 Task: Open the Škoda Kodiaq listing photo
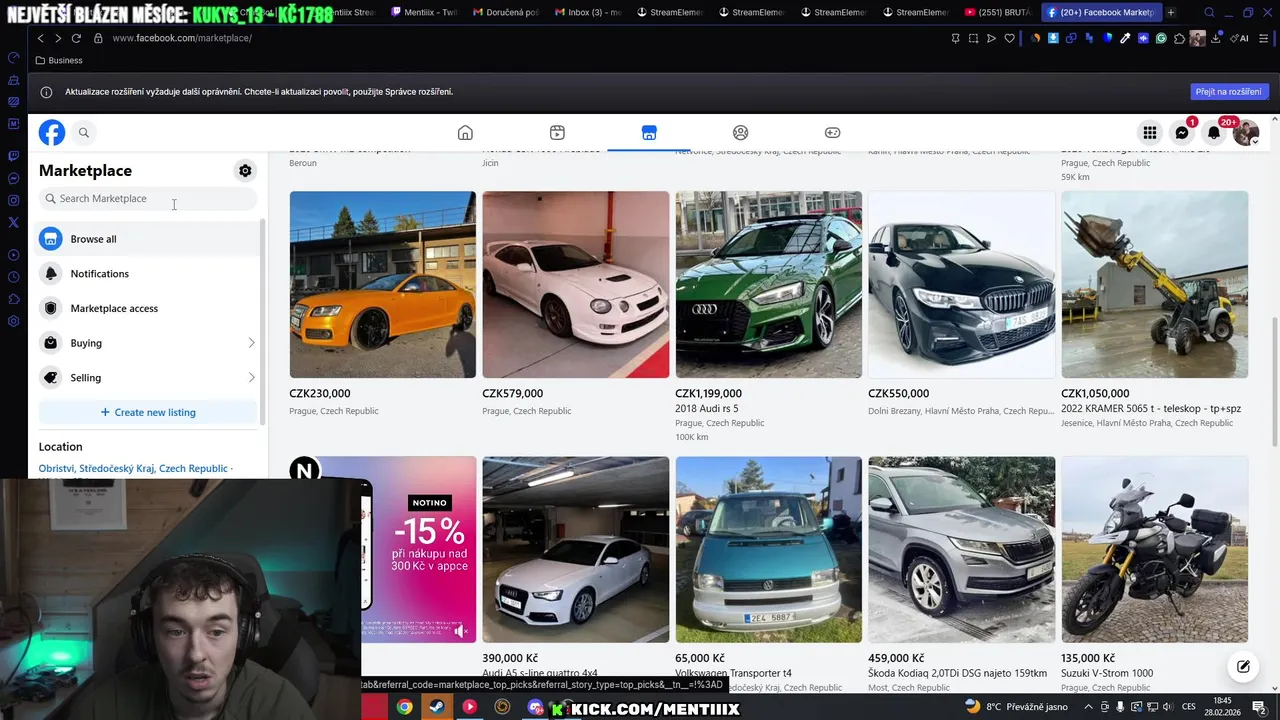coord(962,550)
